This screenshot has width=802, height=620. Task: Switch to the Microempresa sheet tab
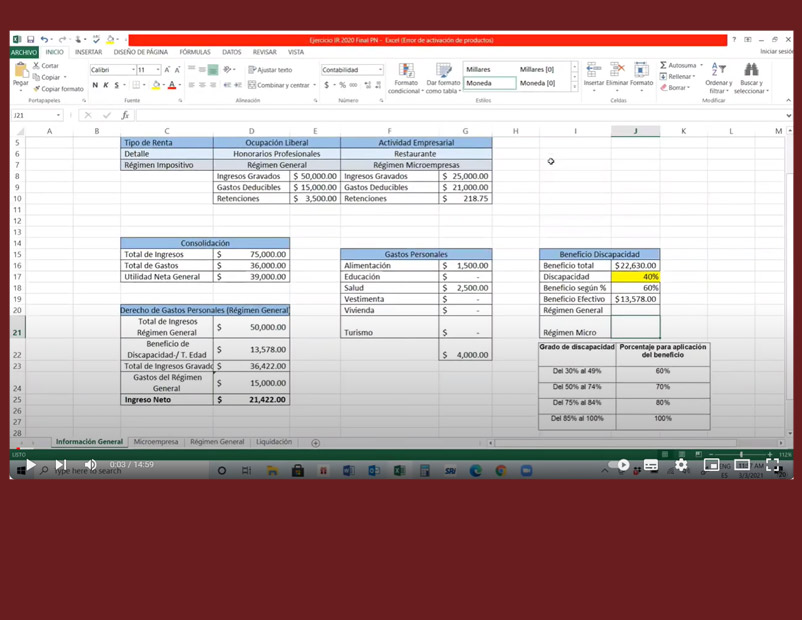pyautogui.click(x=156, y=442)
